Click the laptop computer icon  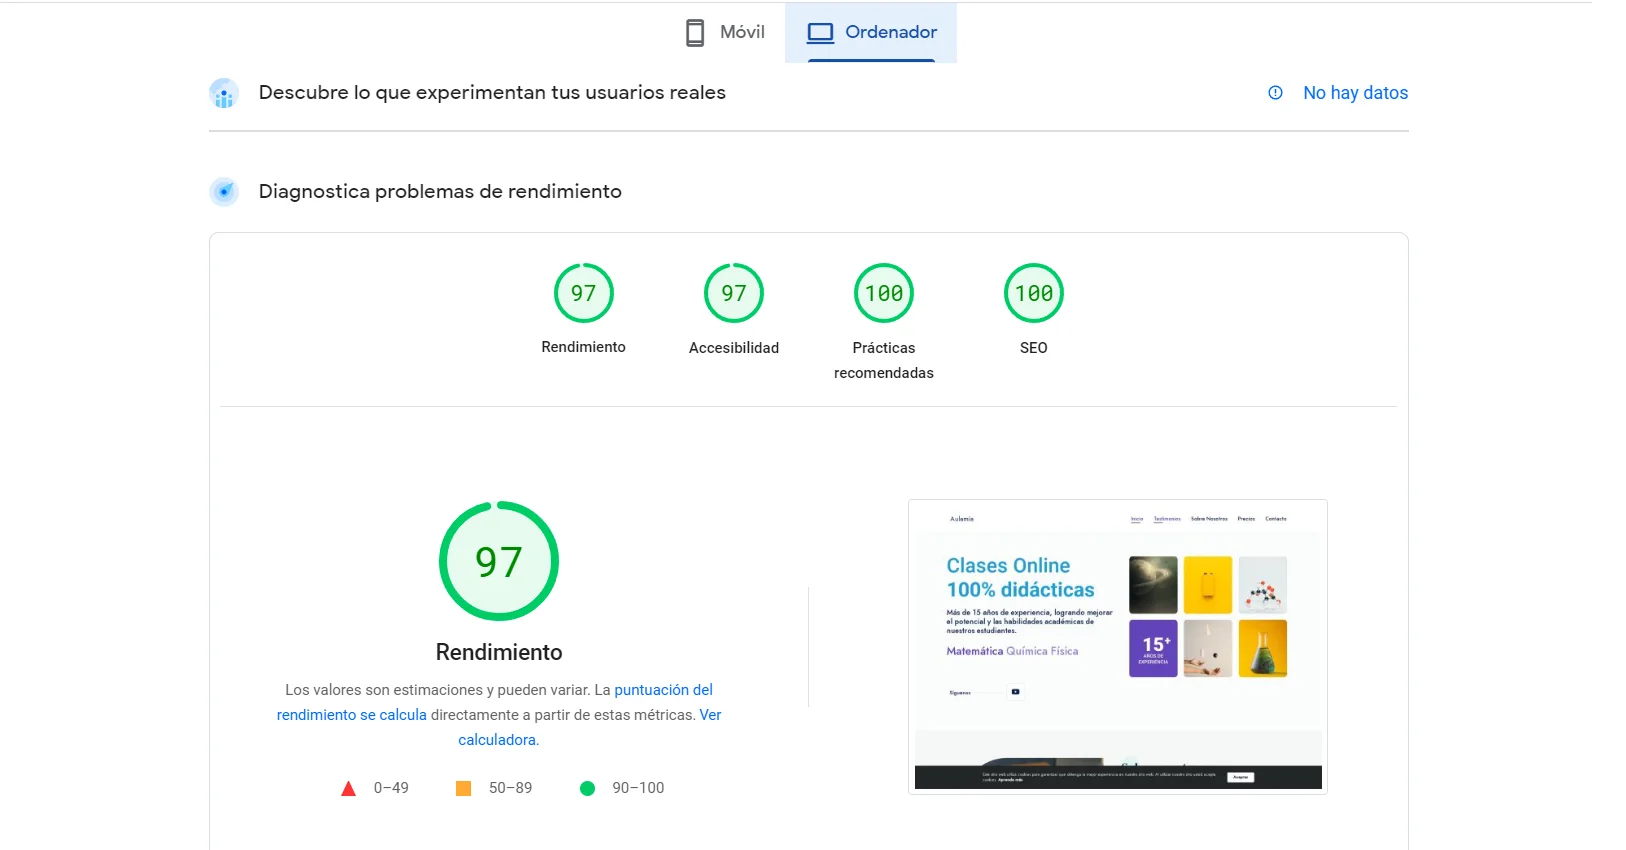[x=820, y=33]
